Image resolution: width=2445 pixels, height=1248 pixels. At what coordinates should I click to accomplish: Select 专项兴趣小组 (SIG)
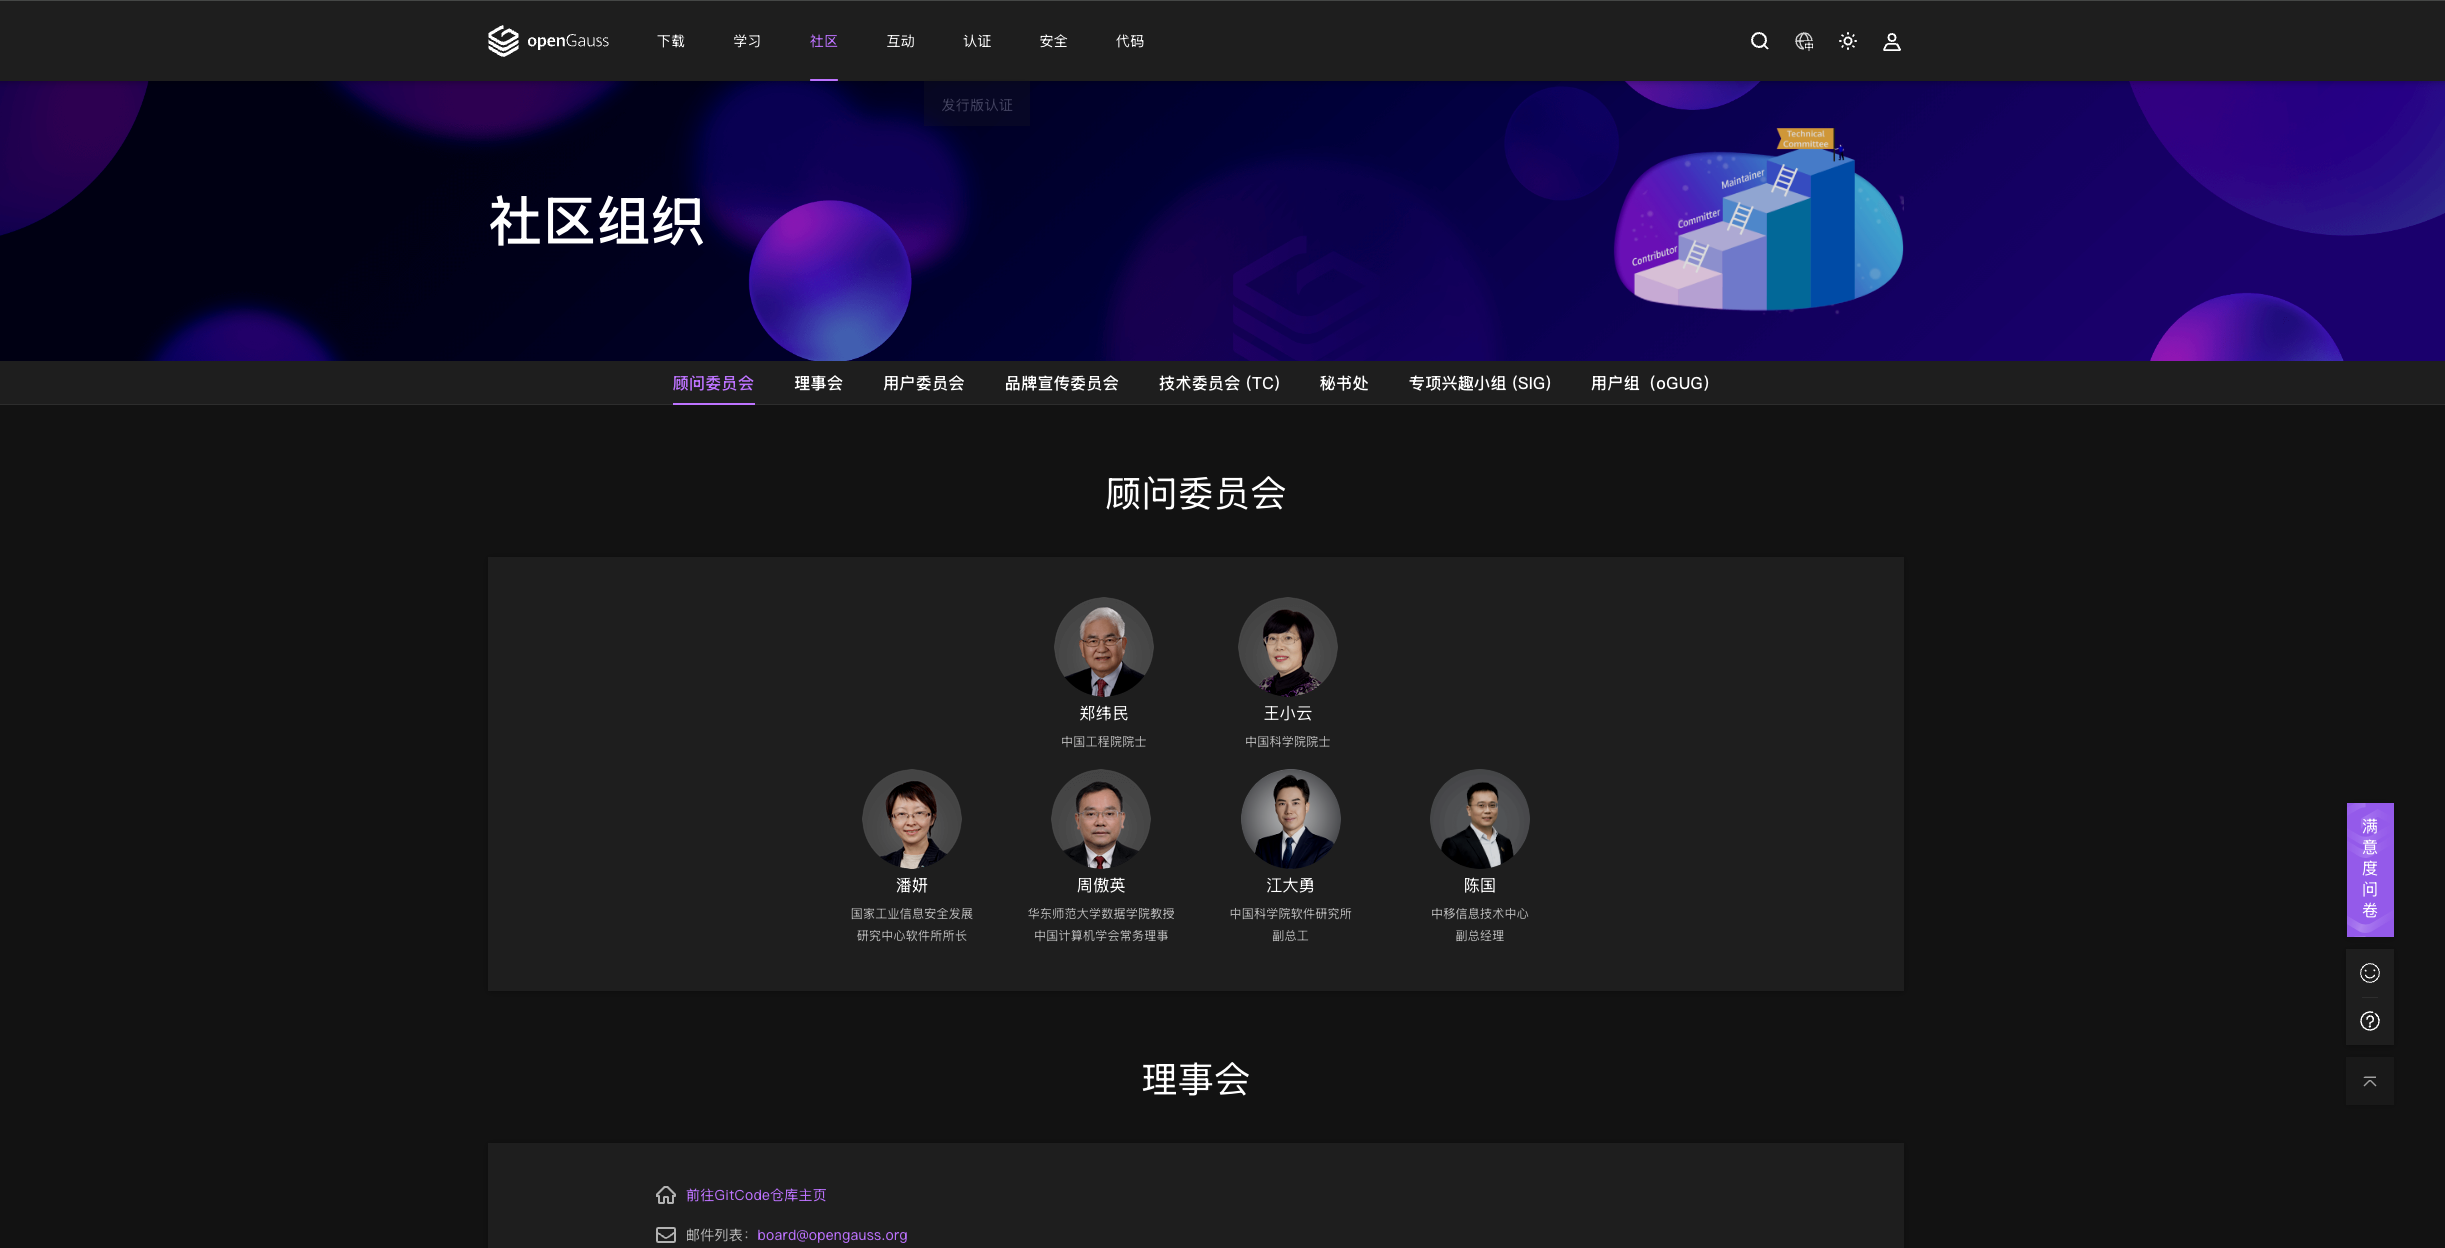pyautogui.click(x=1479, y=383)
